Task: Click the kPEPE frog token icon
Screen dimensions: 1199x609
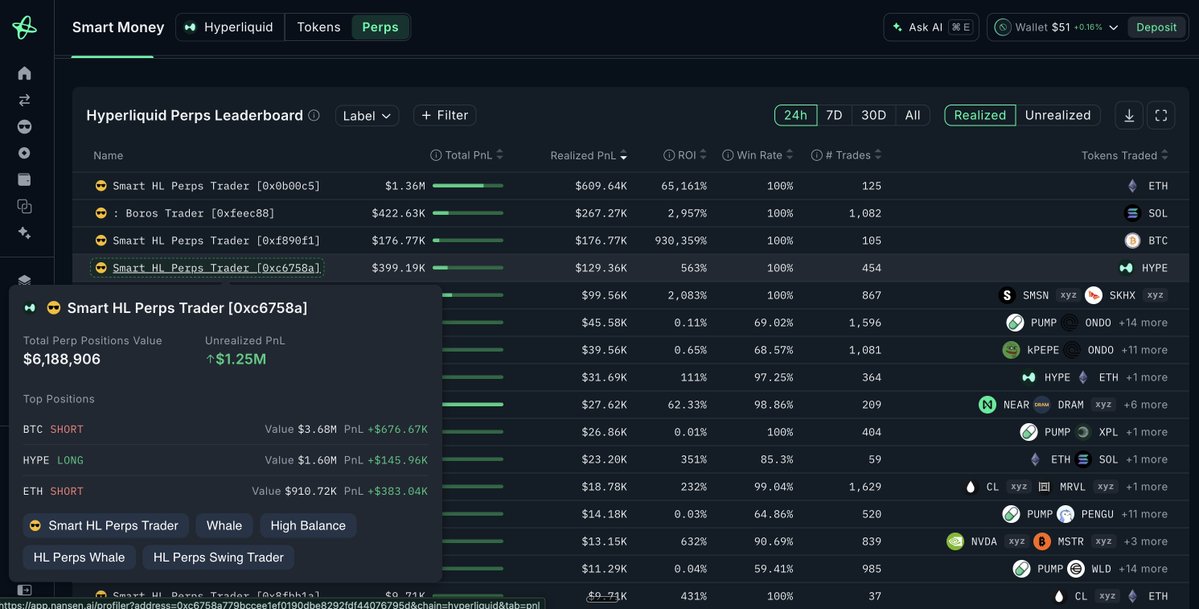Action: (1011, 350)
